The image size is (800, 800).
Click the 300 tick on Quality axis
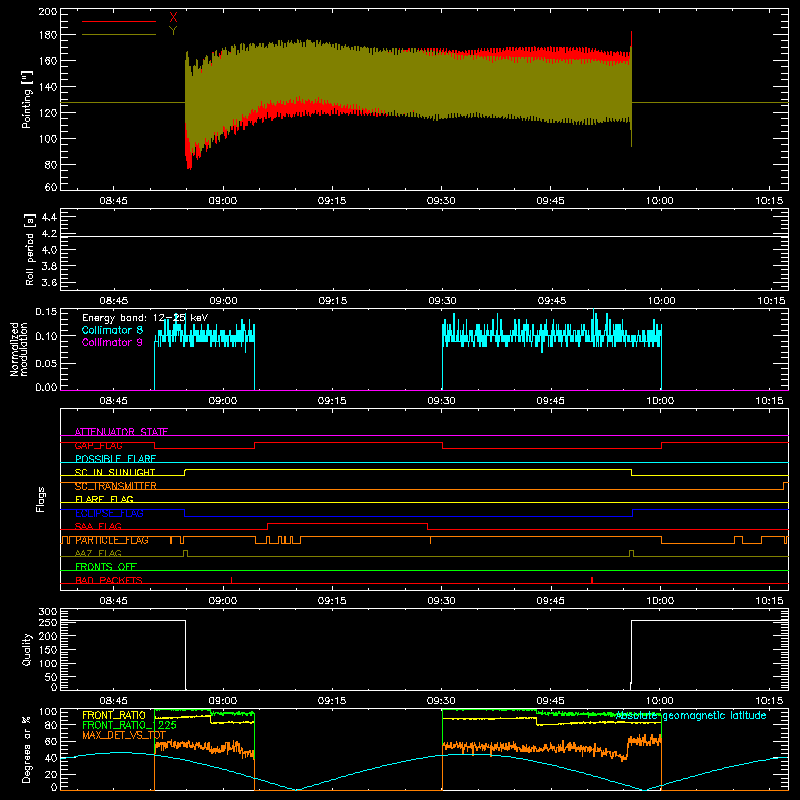[48, 612]
